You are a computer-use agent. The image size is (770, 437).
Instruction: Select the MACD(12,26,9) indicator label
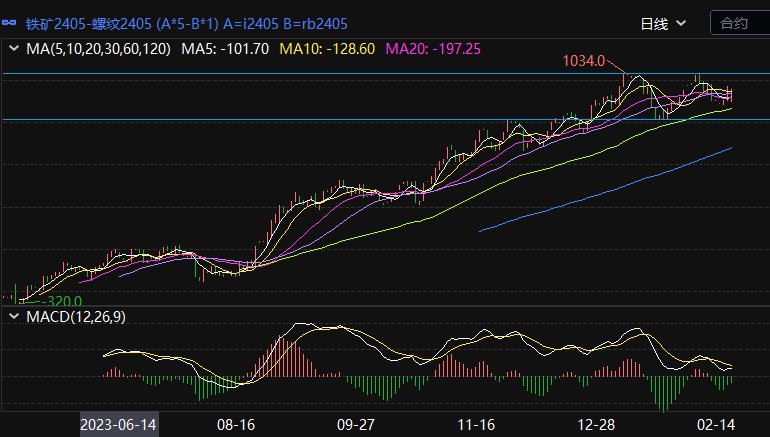pos(75,316)
